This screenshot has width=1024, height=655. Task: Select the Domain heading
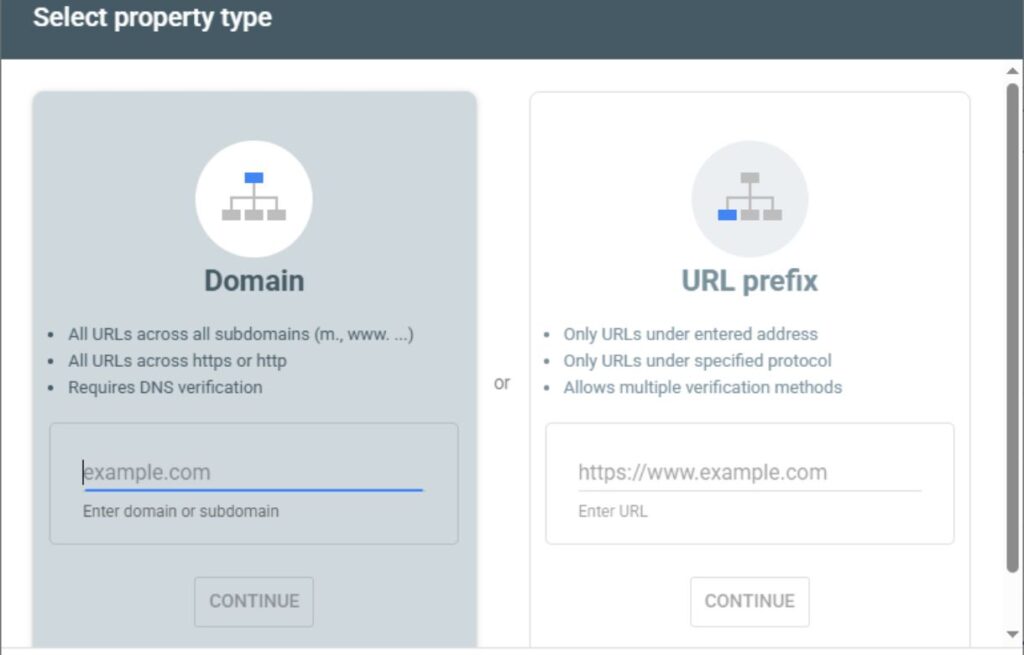(x=254, y=281)
